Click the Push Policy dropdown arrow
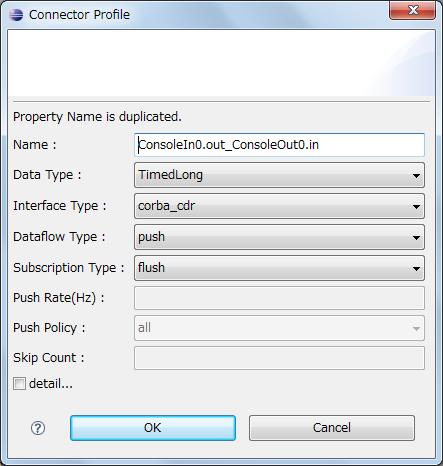This screenshot has height=466, width=443. click(x=416, y=329)
